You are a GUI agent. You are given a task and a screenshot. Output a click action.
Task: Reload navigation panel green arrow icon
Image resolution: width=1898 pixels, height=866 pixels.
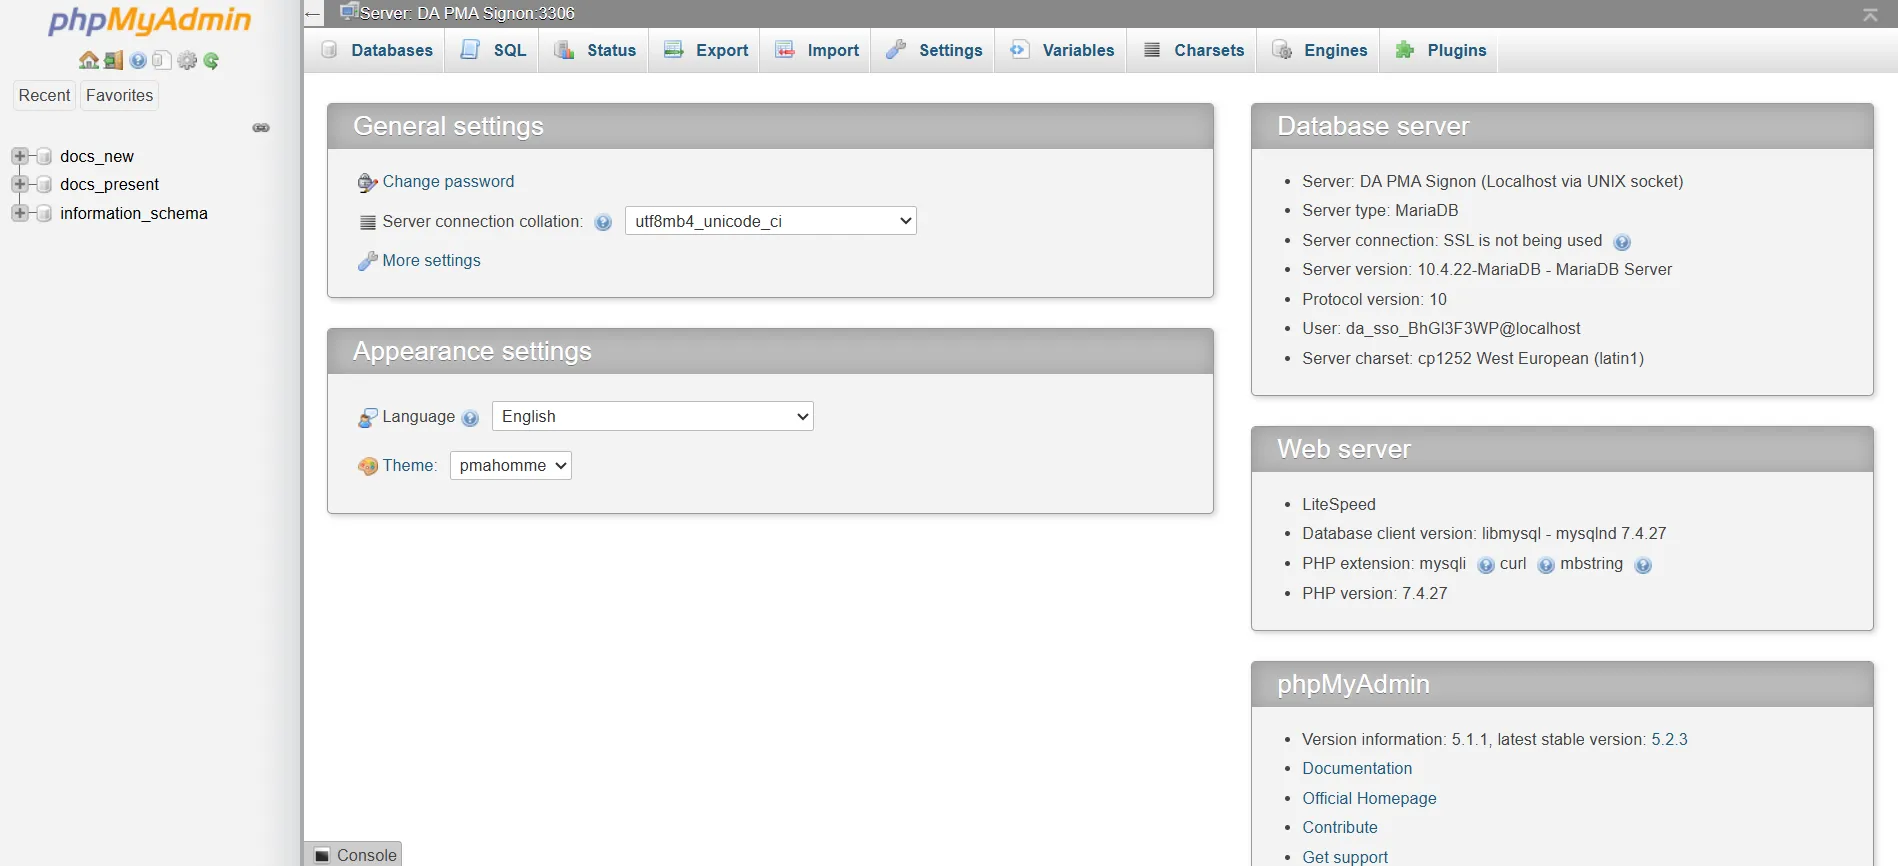tap(211, 60)
